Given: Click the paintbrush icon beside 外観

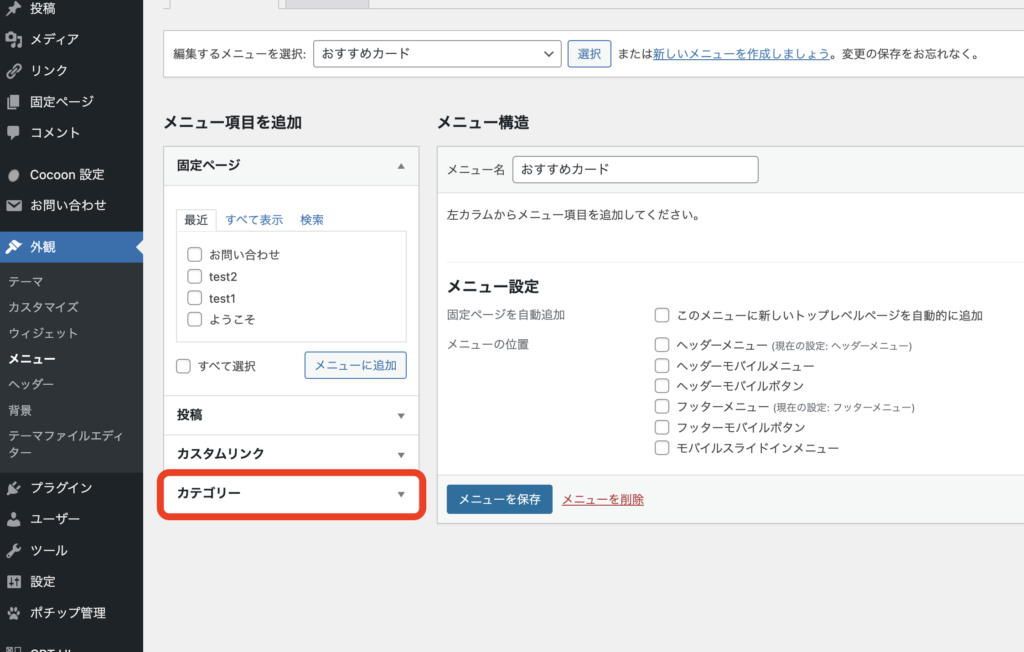Looking at the screenshot, I should 14,247.
